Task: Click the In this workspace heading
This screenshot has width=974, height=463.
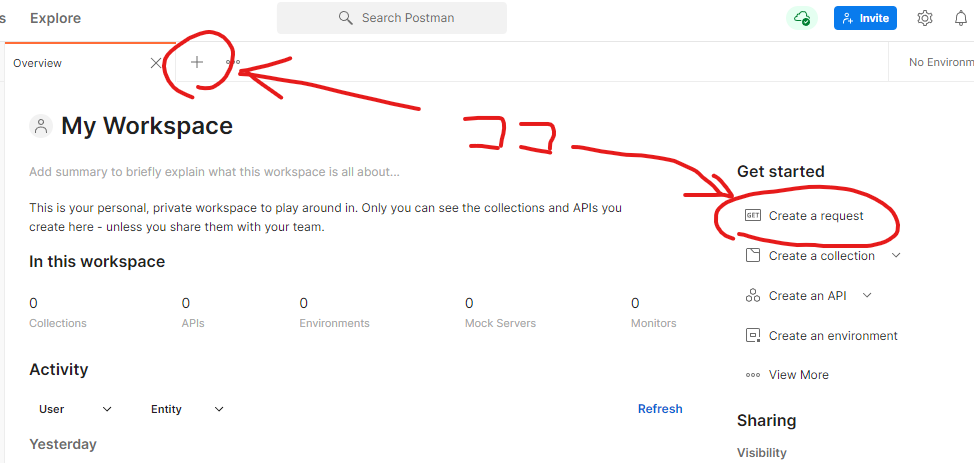Action: click(x=97, y=262)
